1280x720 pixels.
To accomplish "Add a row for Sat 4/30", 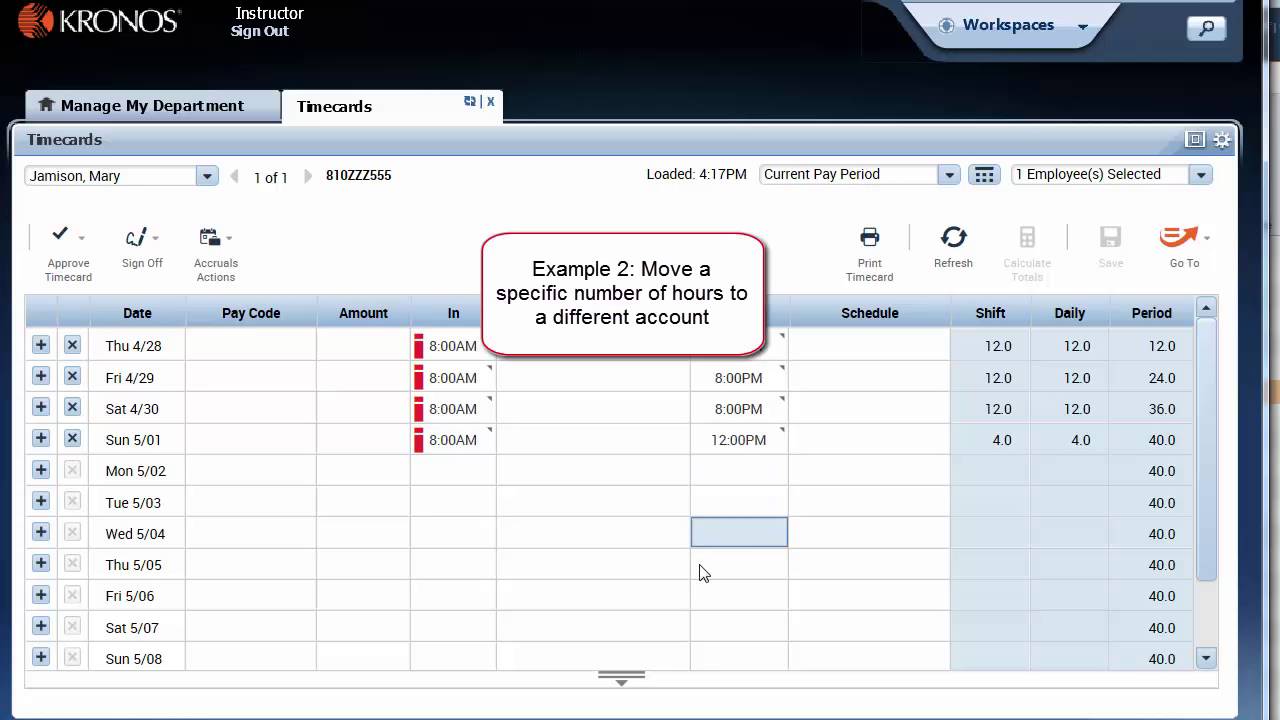I will coord(41,407).
